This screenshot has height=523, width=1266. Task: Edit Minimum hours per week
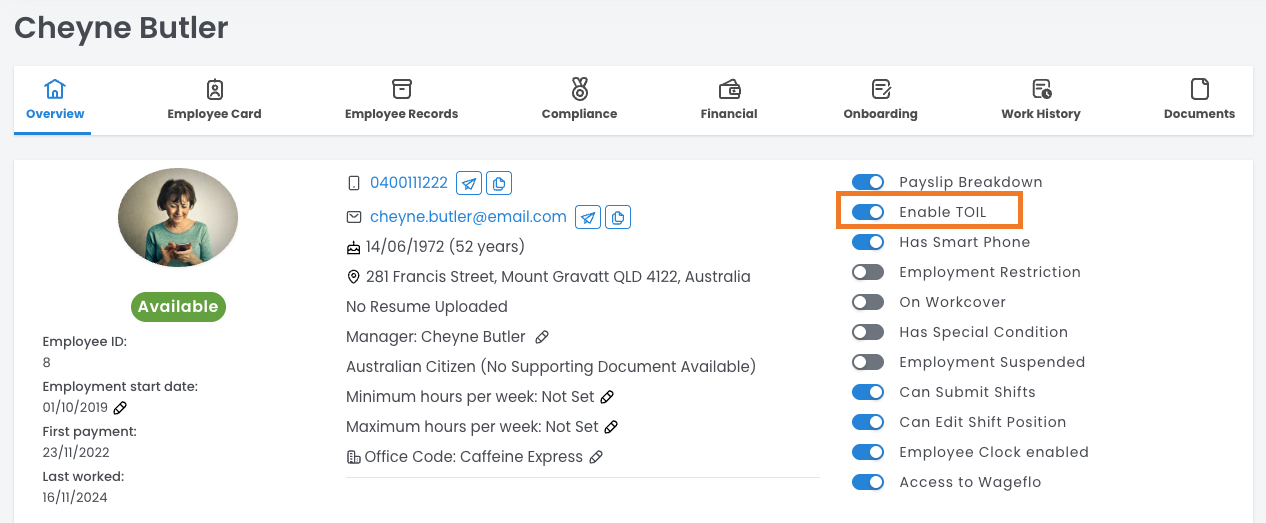coord(607,397)
